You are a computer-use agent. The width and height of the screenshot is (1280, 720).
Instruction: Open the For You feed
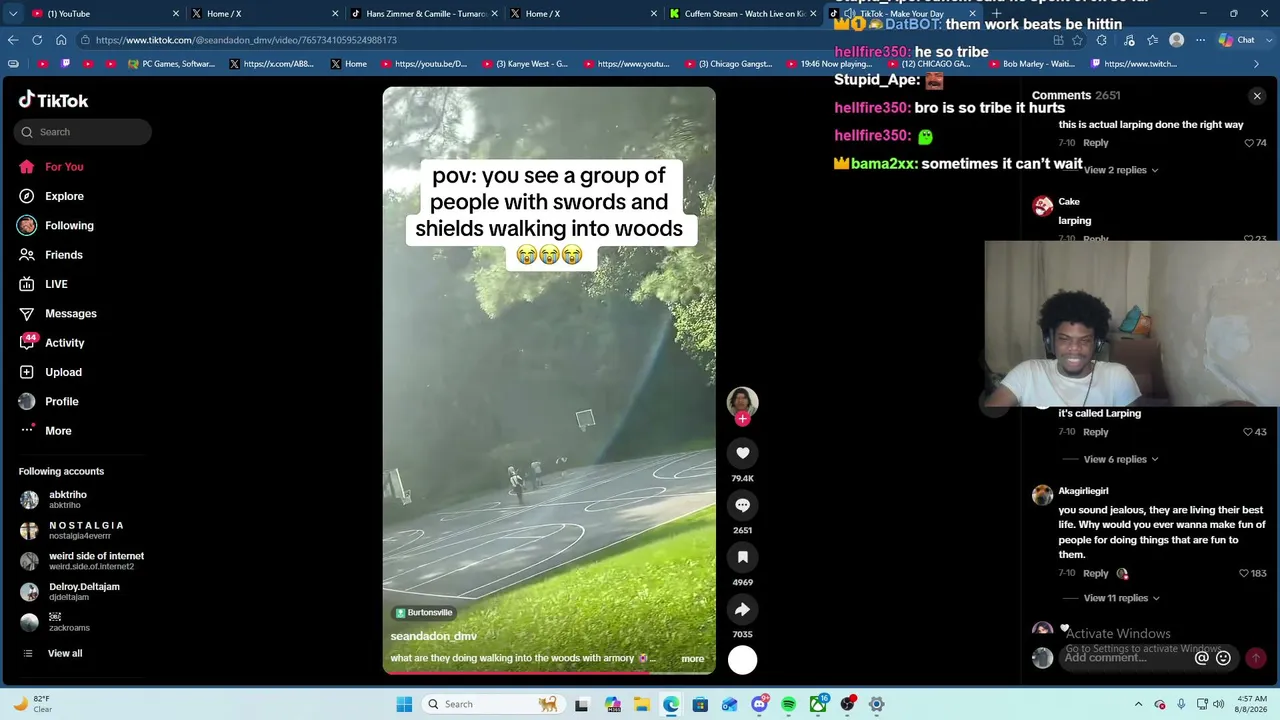pyautogui.click(x=64, y=167)
